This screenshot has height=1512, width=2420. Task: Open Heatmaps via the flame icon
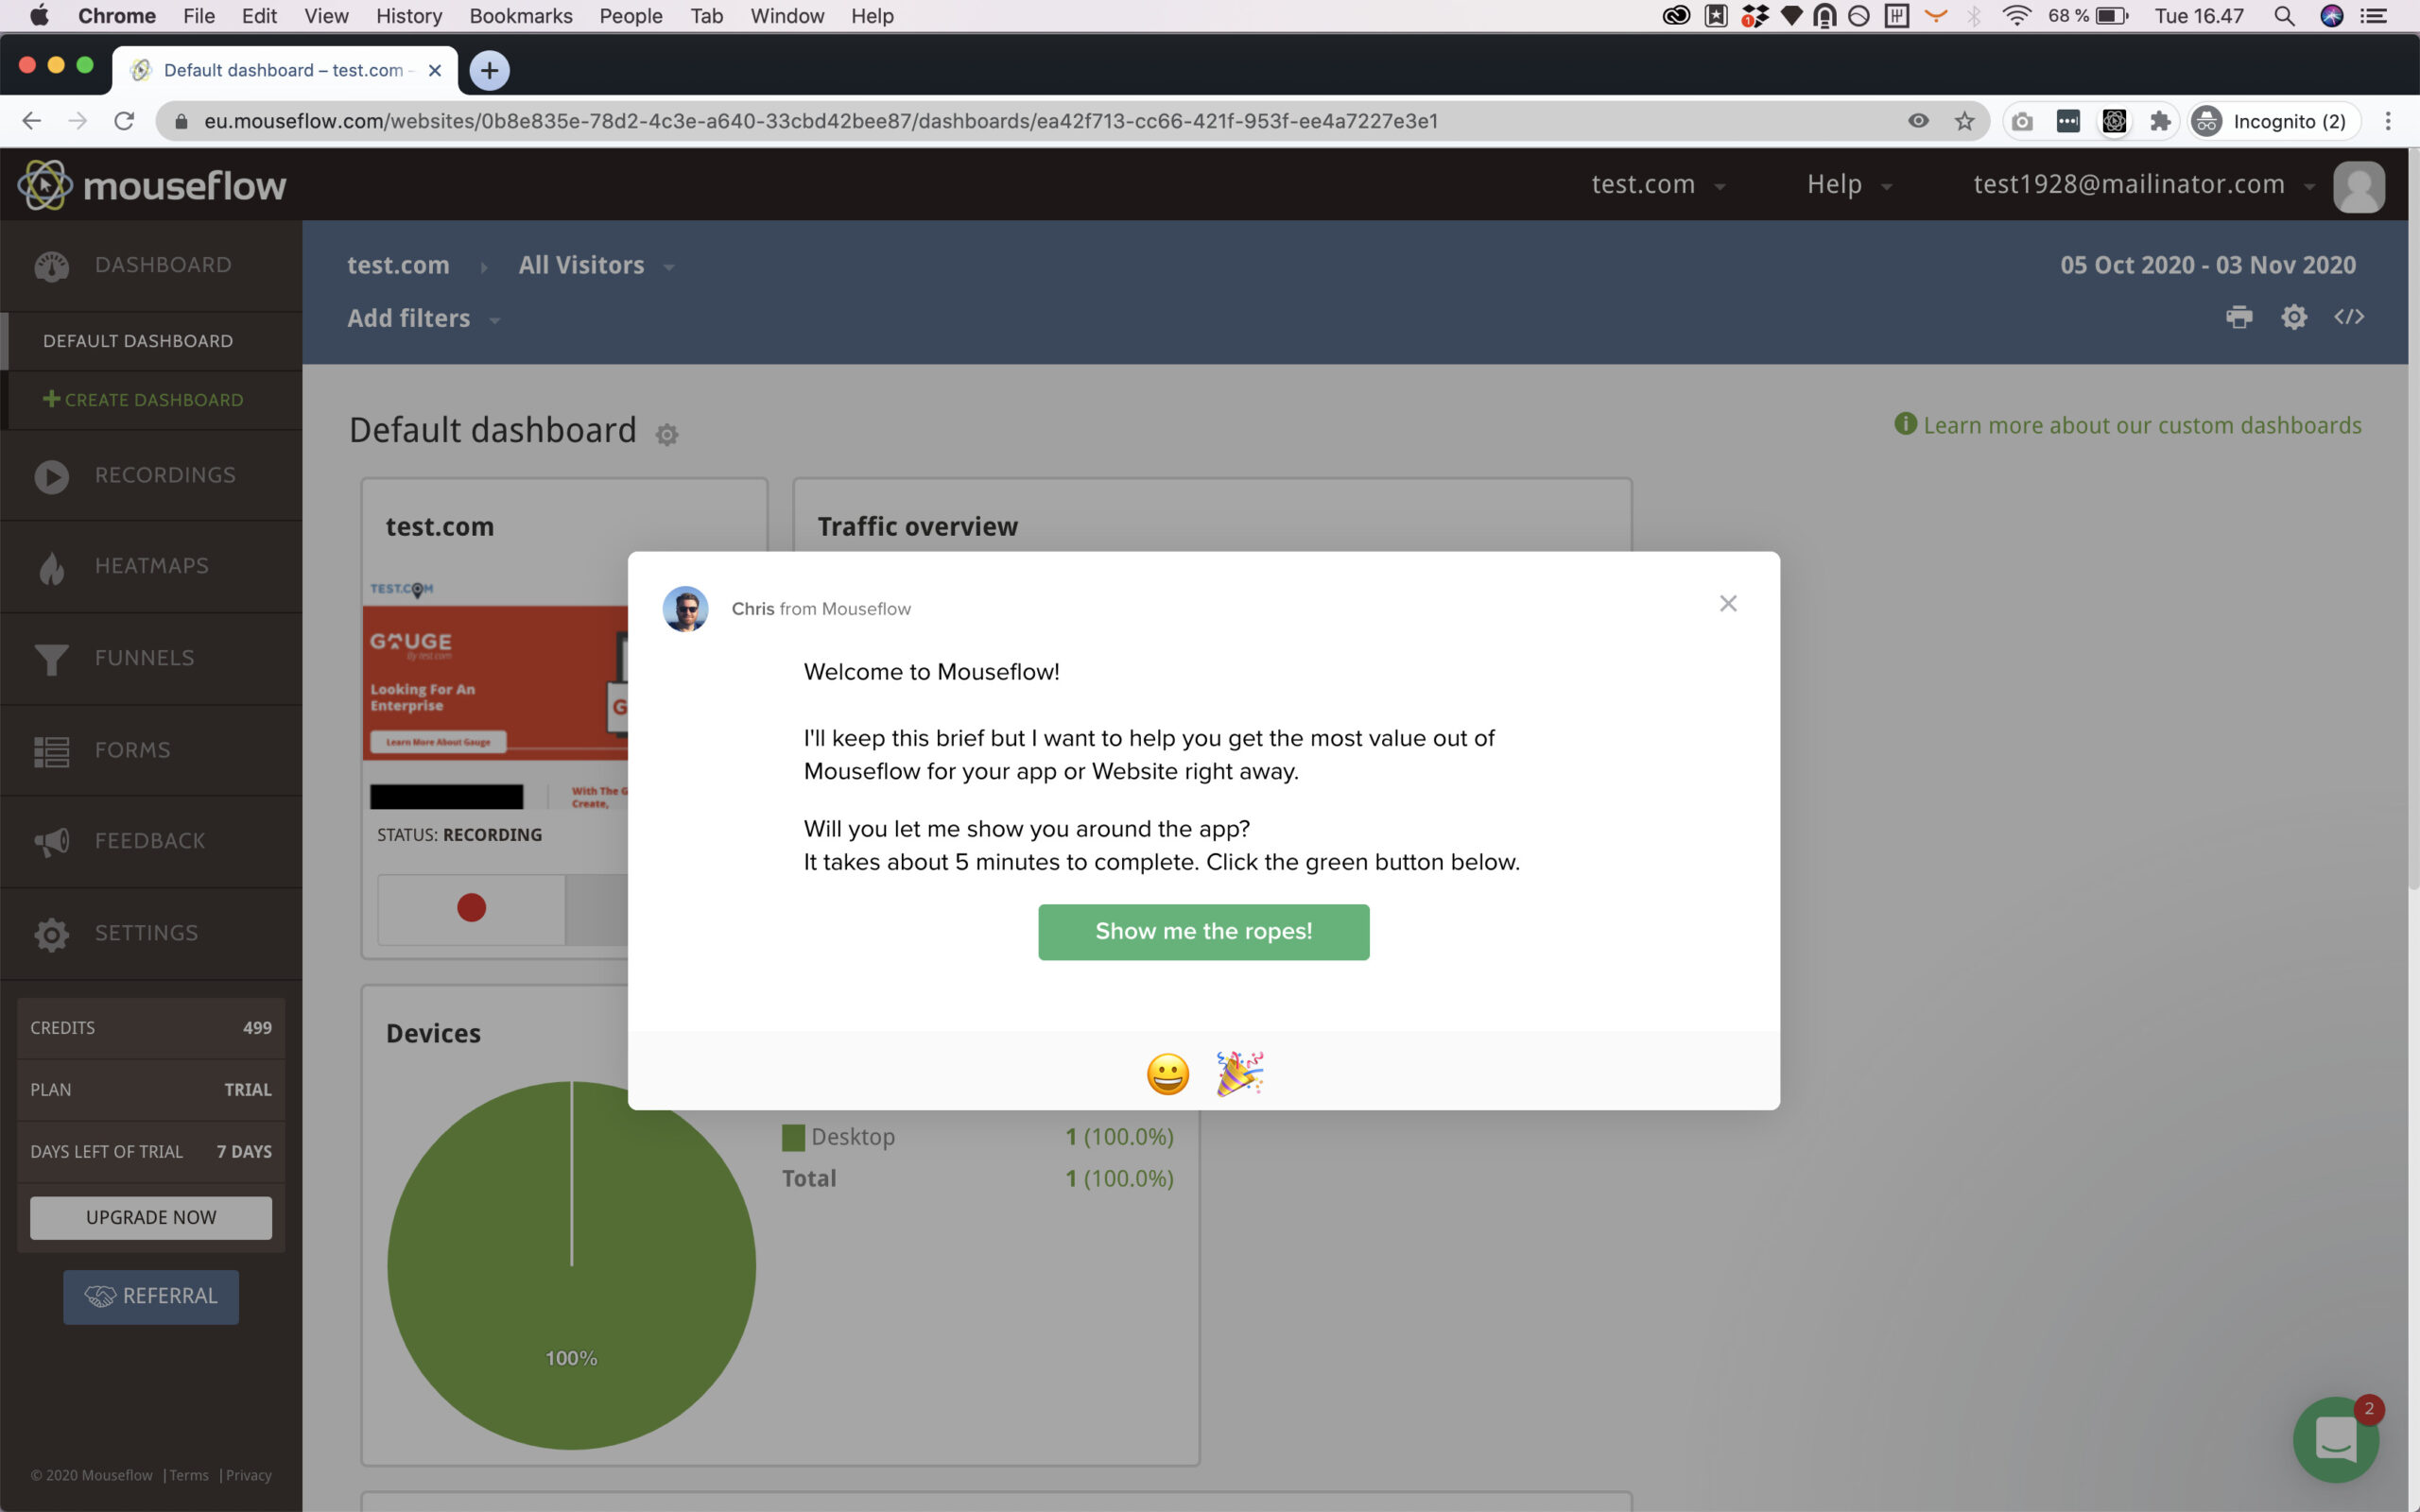click(51, 566)
